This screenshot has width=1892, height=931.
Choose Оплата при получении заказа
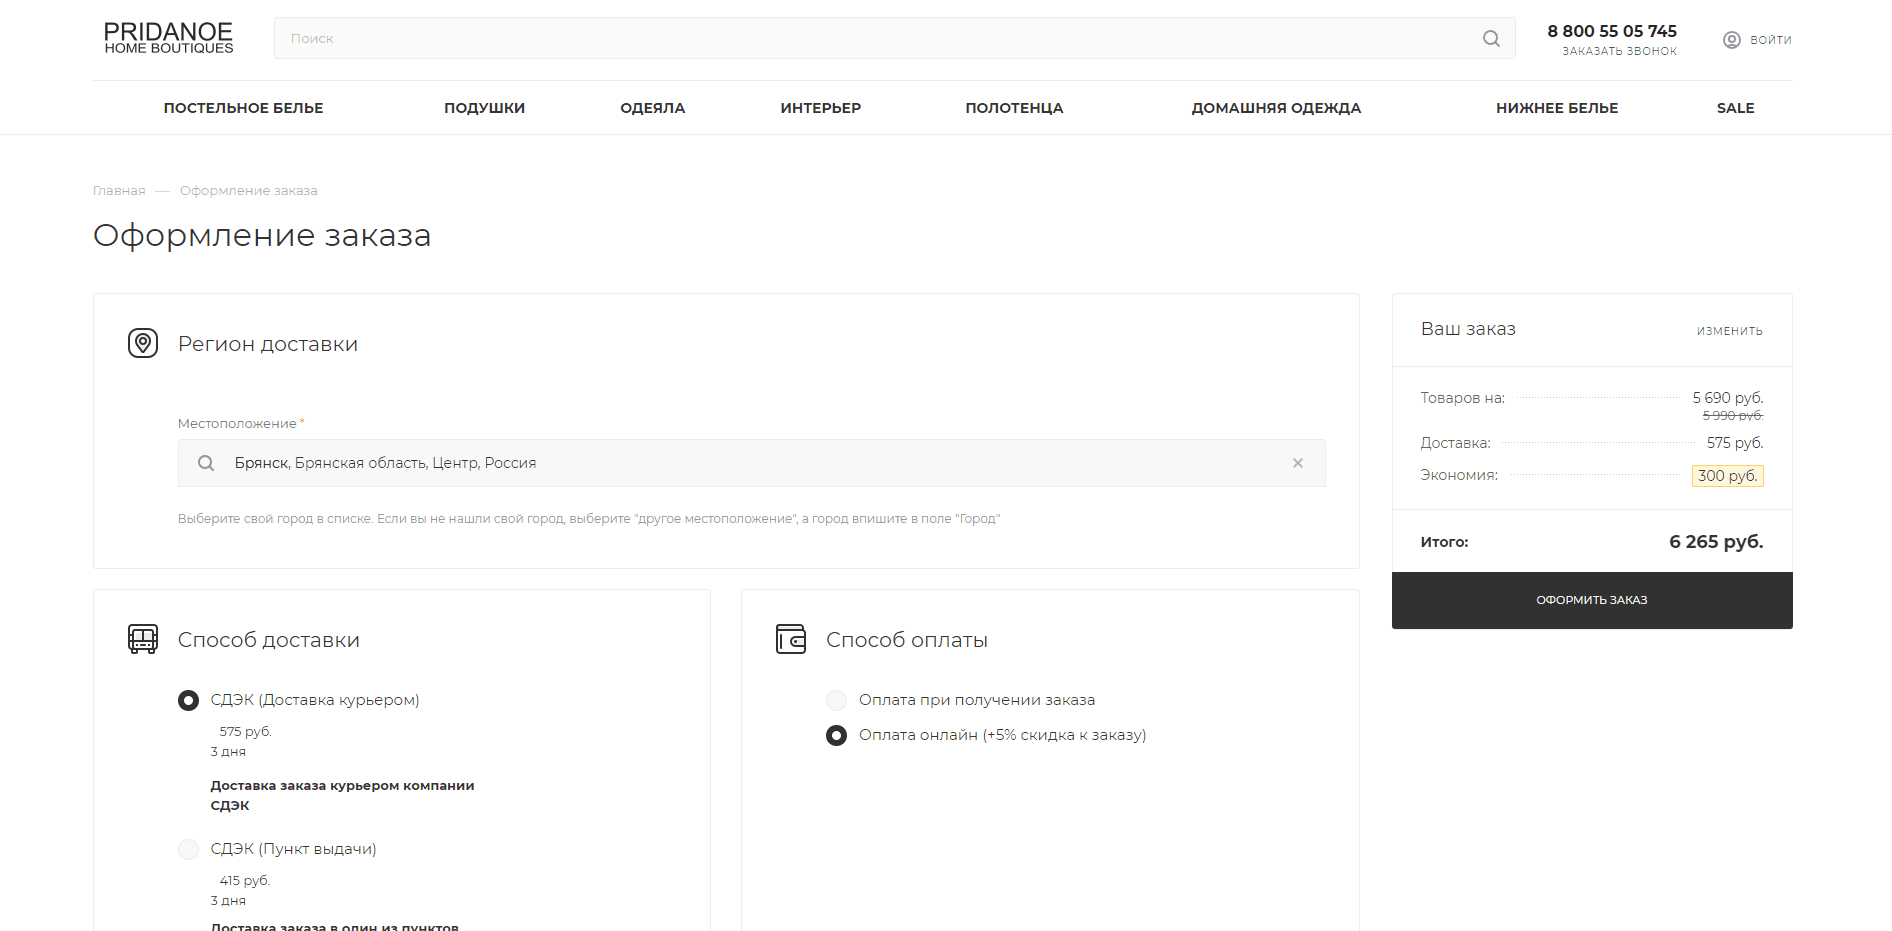(837, 700)
